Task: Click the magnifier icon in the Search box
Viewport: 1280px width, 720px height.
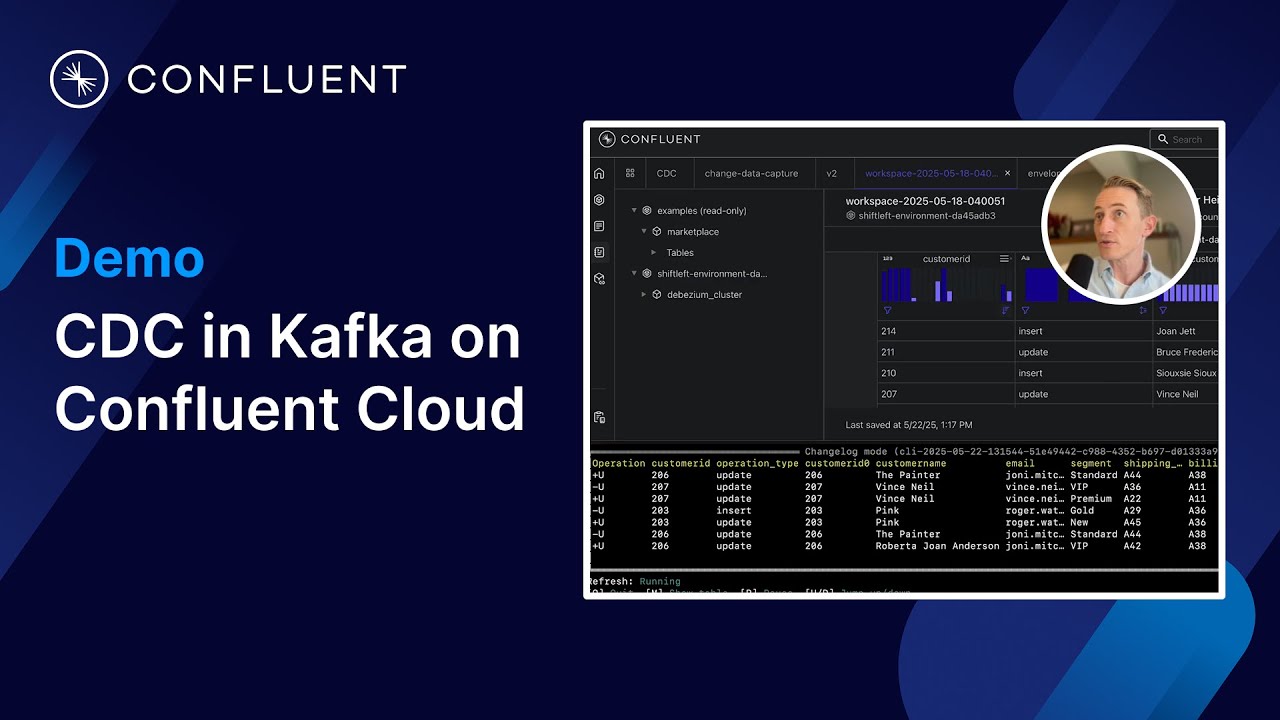Action: tap(1163, 139)
